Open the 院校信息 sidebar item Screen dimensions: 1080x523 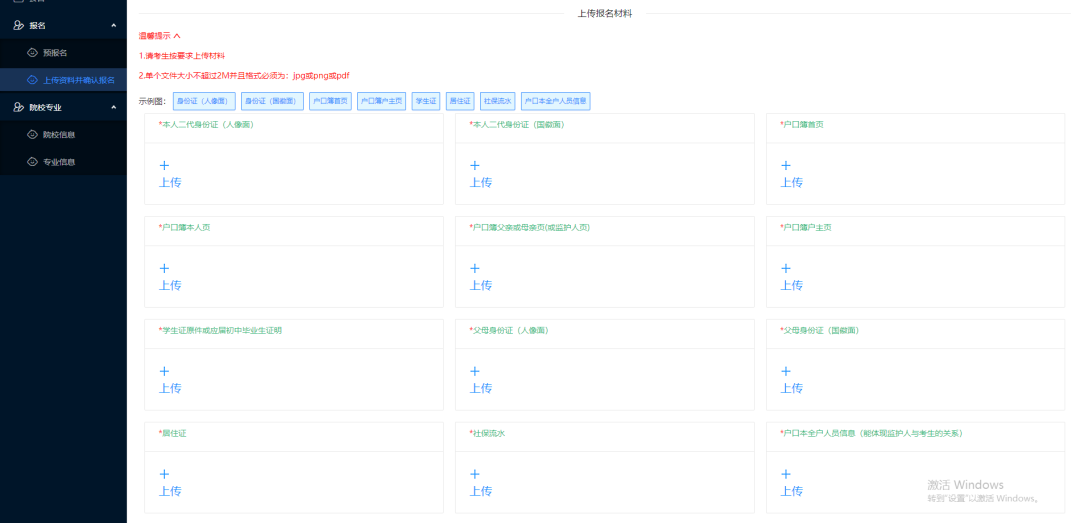pyautogui.click(x=59, y=134)
